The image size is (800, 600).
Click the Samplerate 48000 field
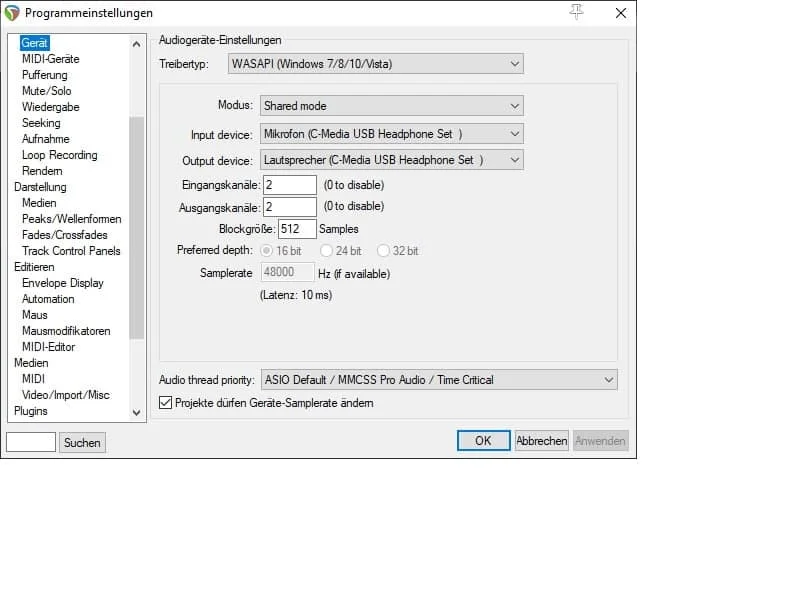tap(287, 272)
